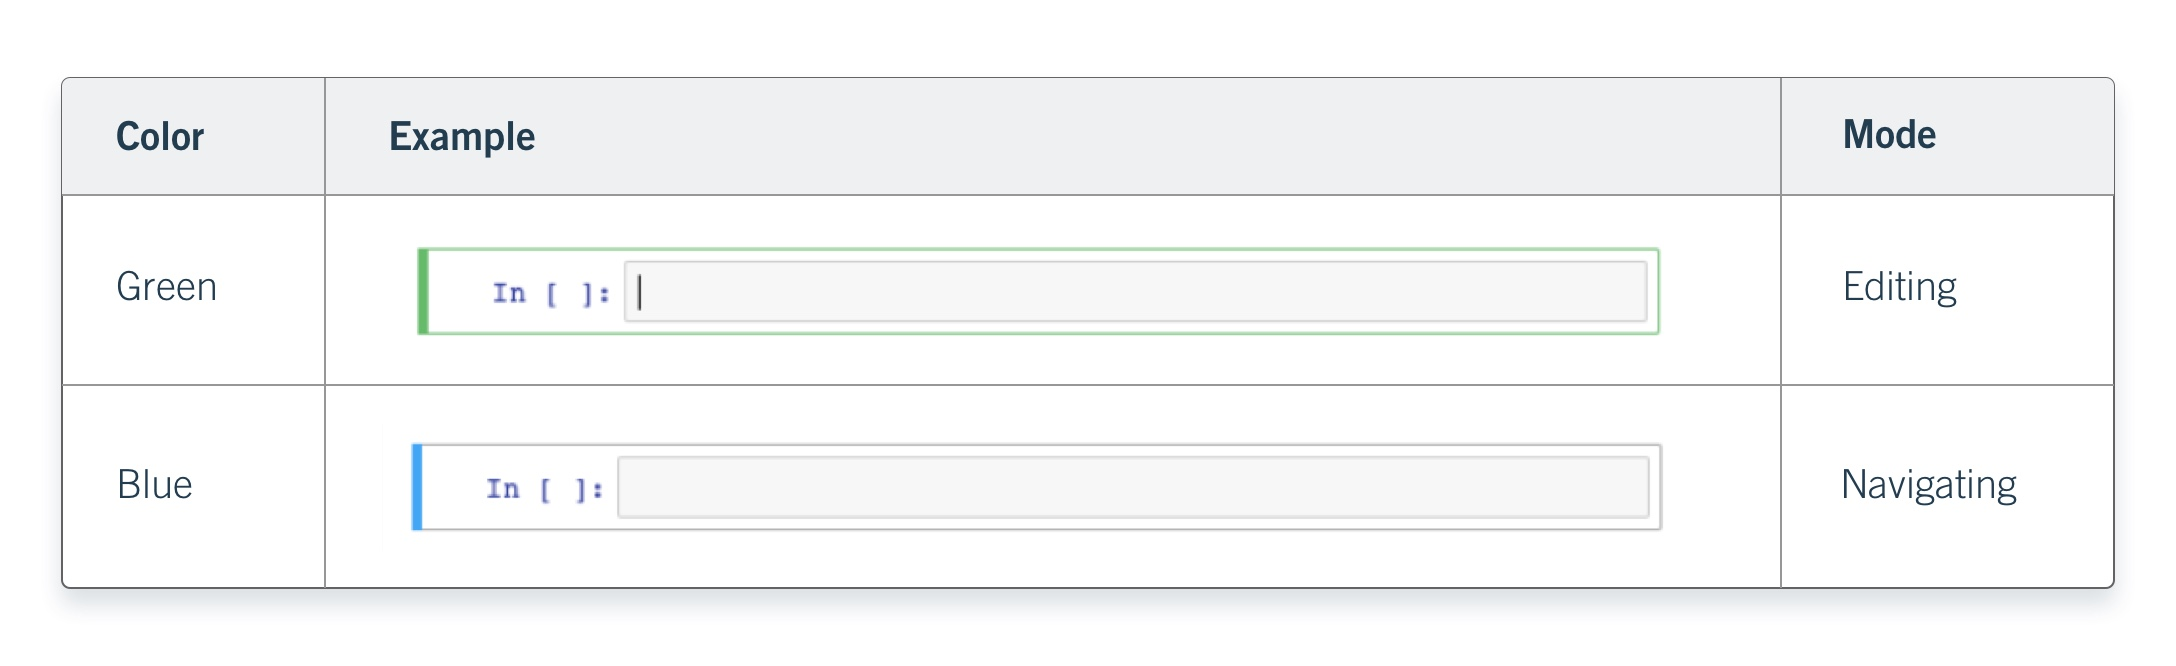Viewport: 2176px width, 666px height.
Task: Click the empty brackets in the green cell prompt
Action: [566, 294]
